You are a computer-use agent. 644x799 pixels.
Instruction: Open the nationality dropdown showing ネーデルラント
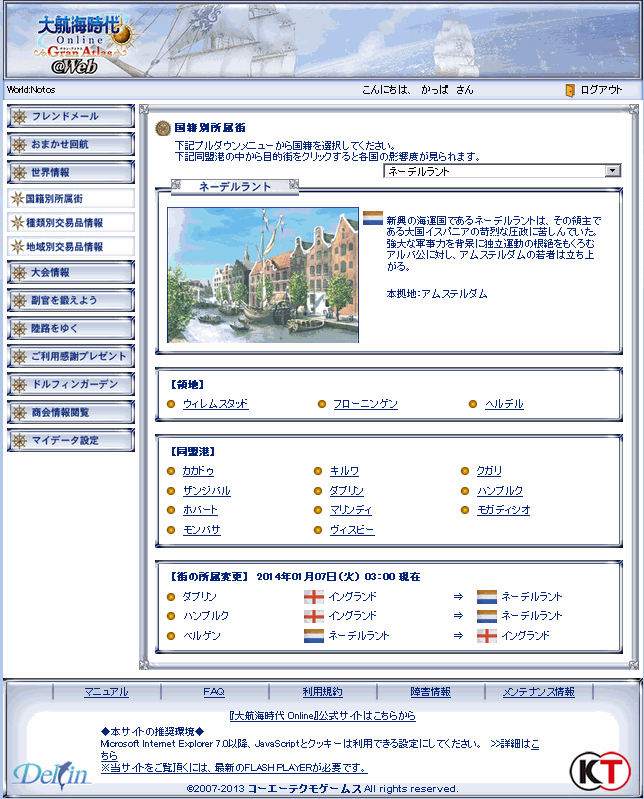coord(502,171)
